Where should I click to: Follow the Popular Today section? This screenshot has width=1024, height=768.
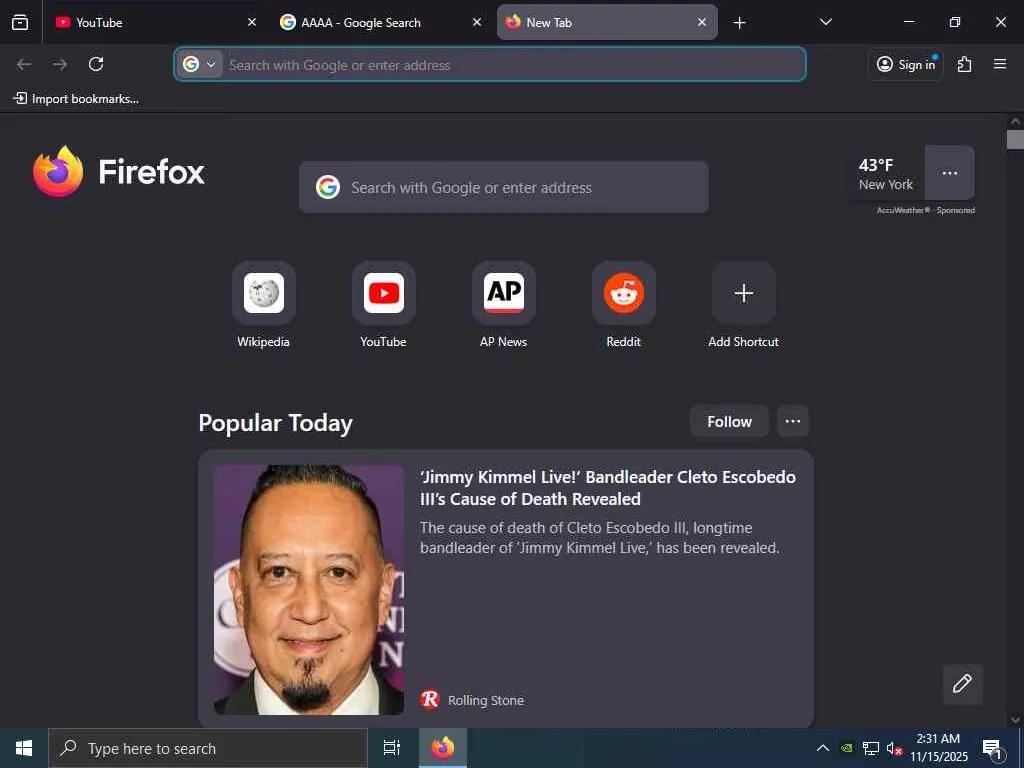coord(729,421)
